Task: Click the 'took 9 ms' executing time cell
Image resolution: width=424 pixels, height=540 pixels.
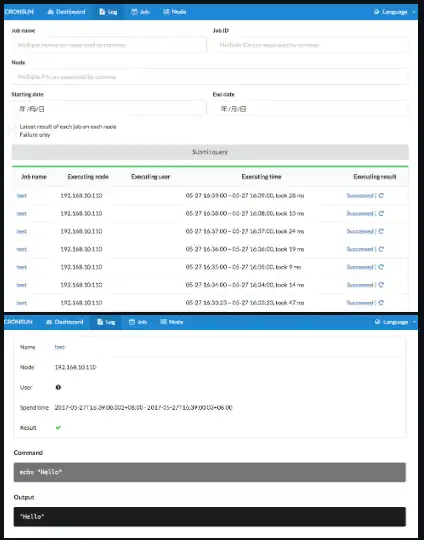Action: tap(244, 267)
